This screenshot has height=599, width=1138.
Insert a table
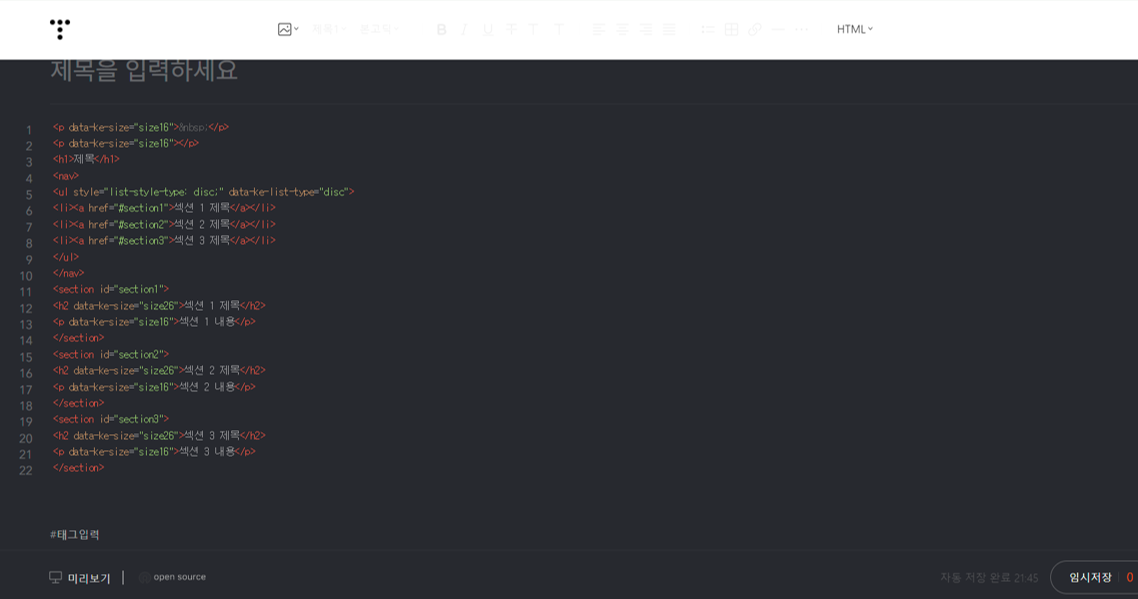pyautogui.click(x=730, y=30)
